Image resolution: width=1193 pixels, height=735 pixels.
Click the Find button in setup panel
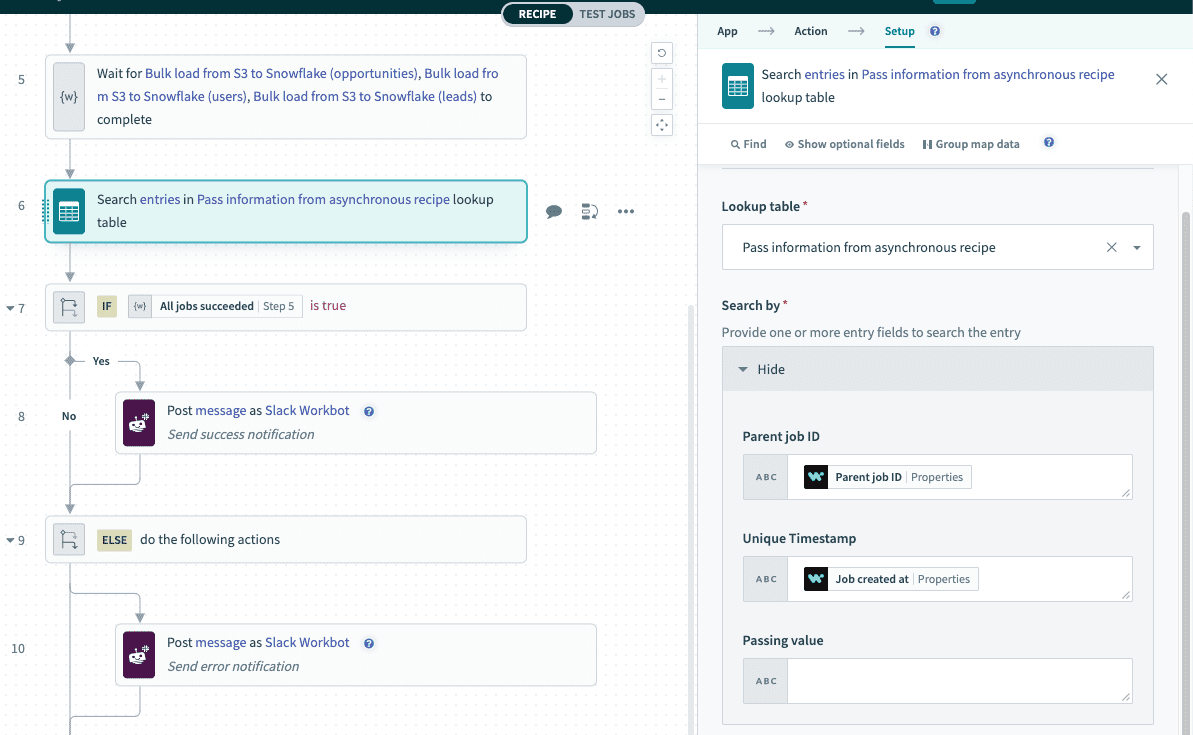748,144
